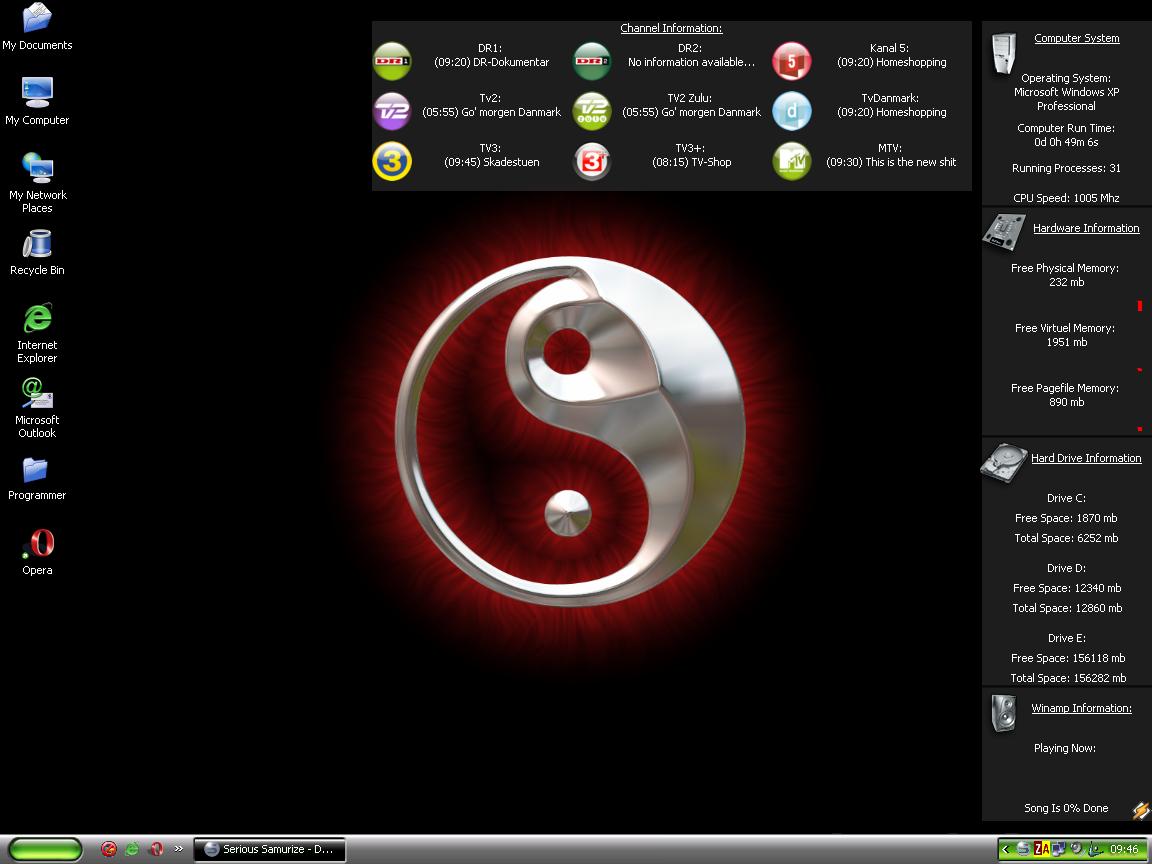This screenshot has height=864, width=1152.
Task: Click the Free Physical Memory red meter
Action: coord(1140,306)
